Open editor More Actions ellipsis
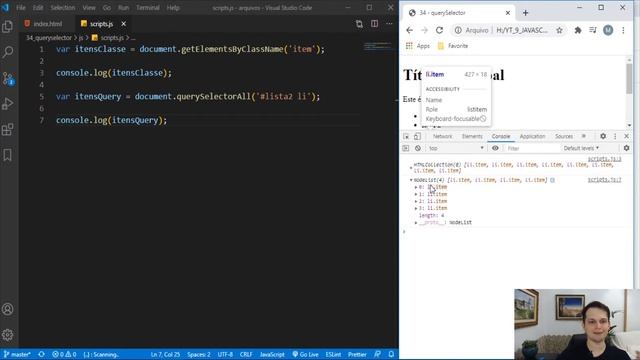640x360 pixels. (389, 24)
